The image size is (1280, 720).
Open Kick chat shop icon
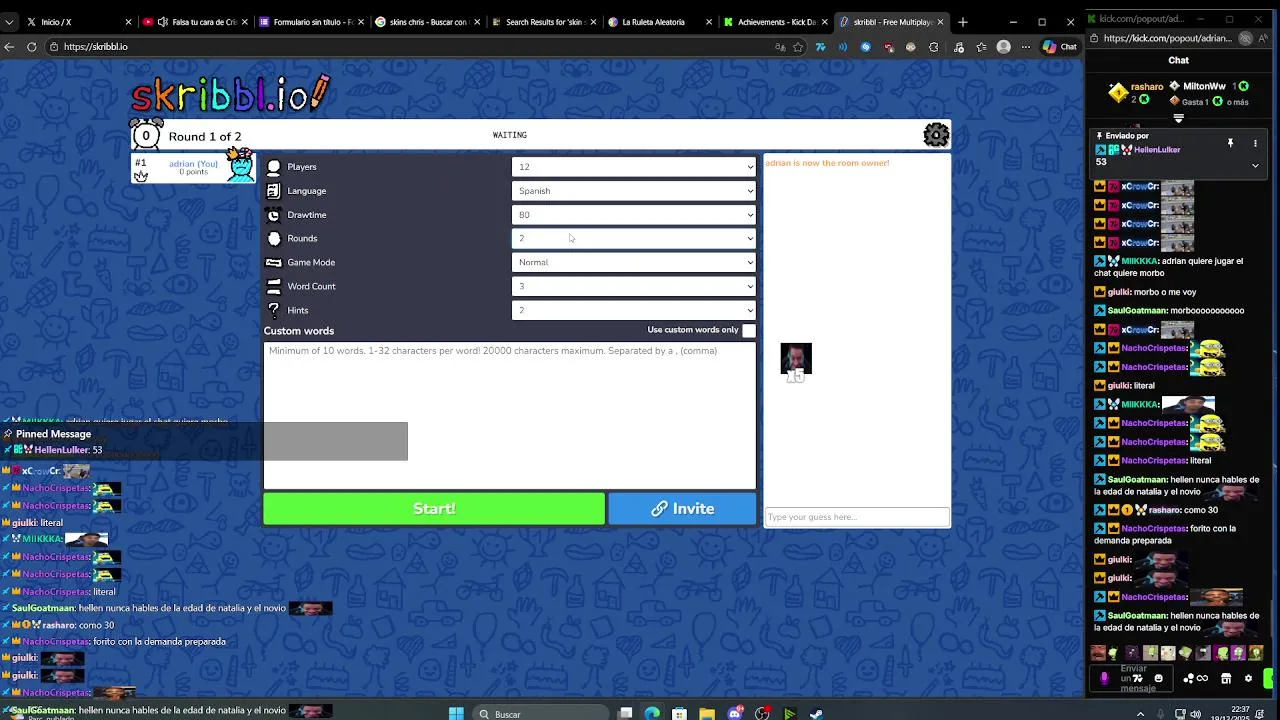[x=1226, y=678]
